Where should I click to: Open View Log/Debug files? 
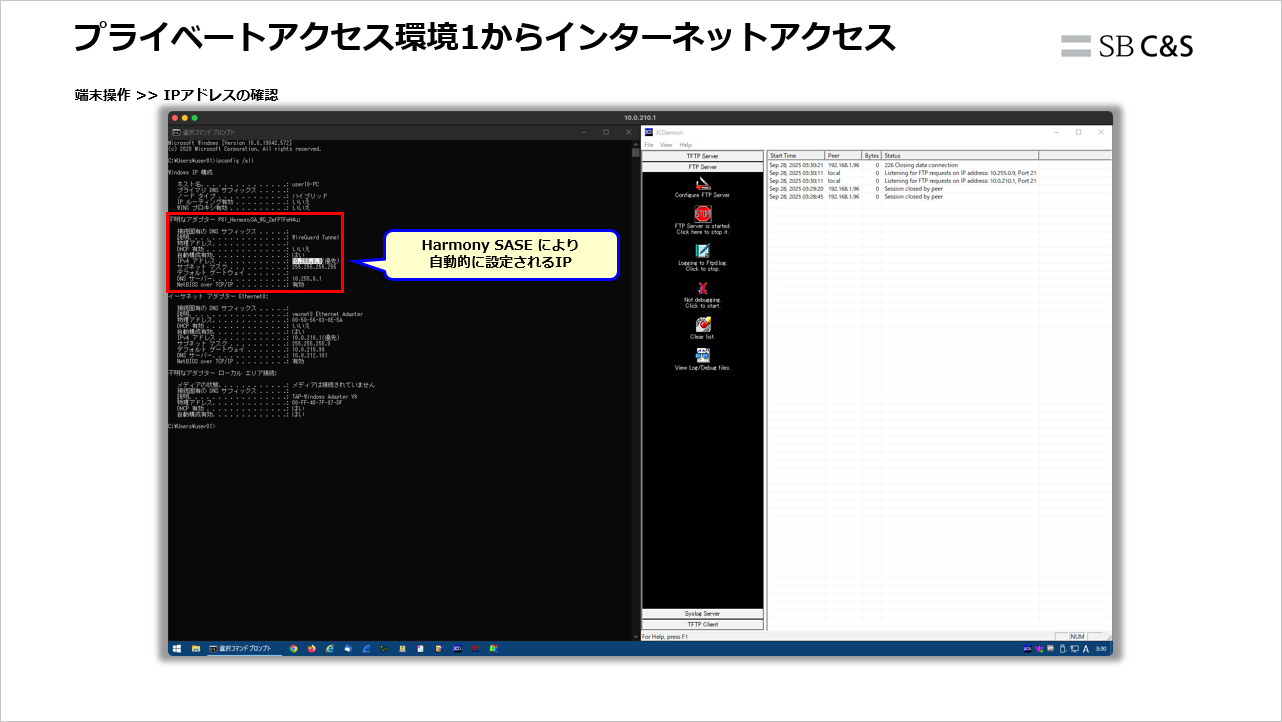pos(700,355)
